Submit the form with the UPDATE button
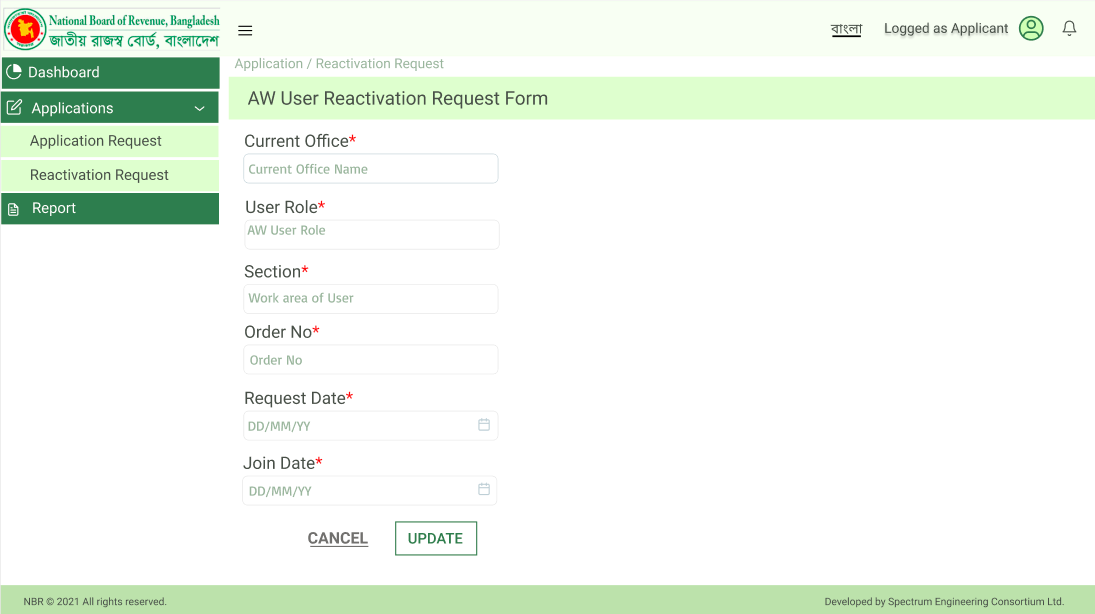The image size is (1095, 614). 436,539
